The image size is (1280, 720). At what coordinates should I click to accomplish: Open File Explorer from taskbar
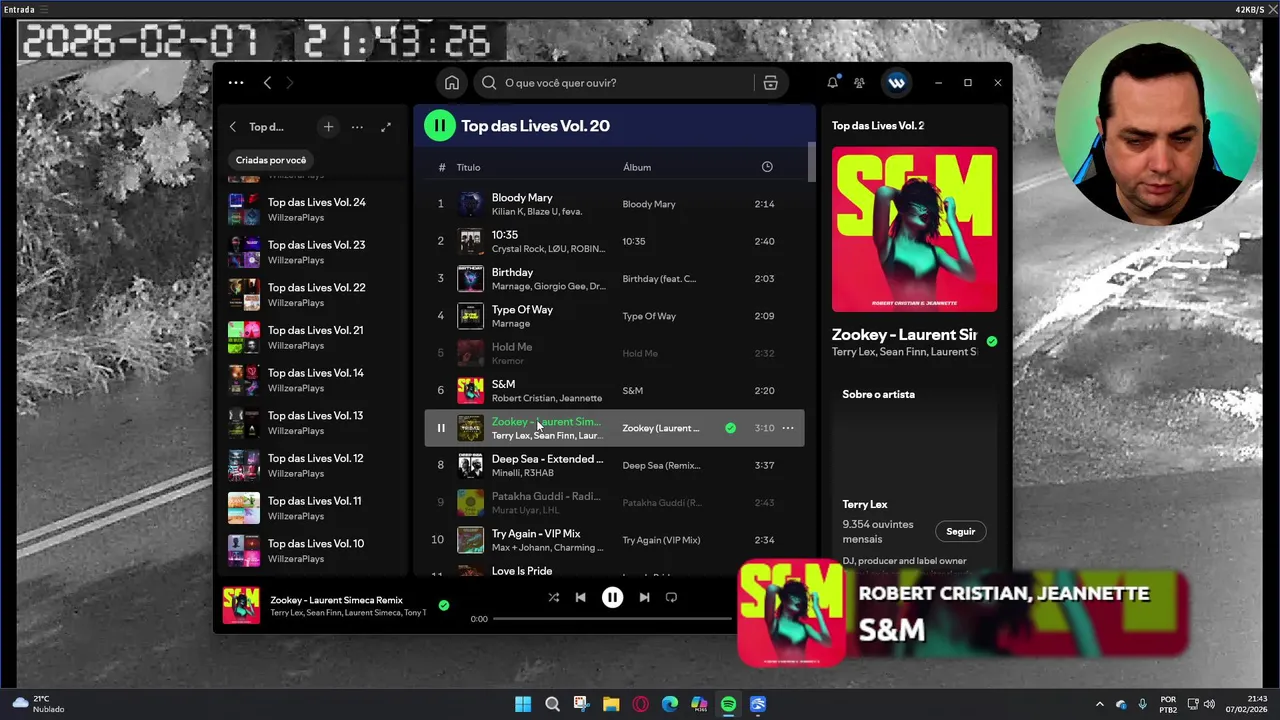click(611, 704)
